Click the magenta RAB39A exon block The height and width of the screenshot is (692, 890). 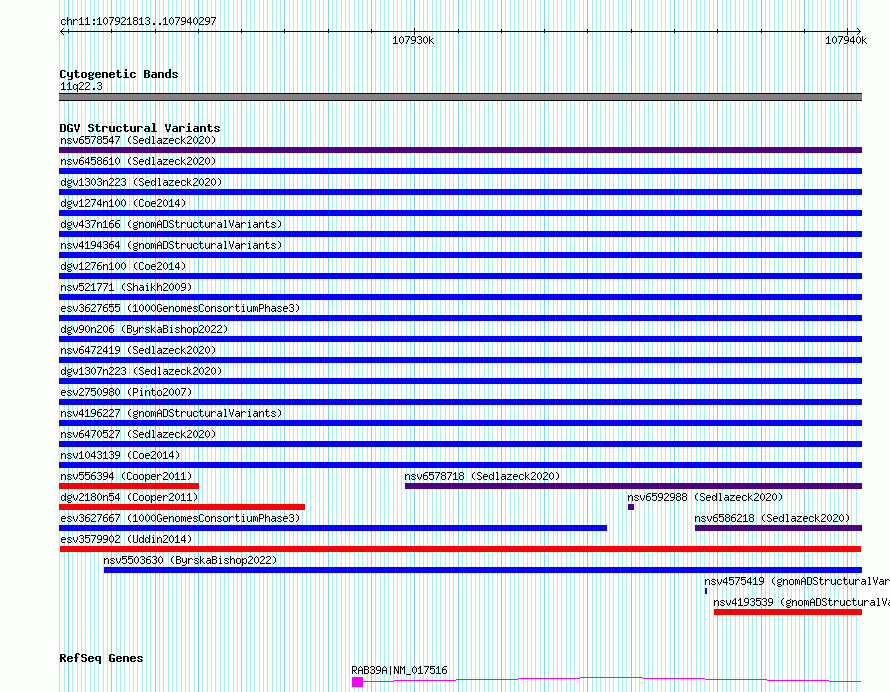(x=357, y=682)
